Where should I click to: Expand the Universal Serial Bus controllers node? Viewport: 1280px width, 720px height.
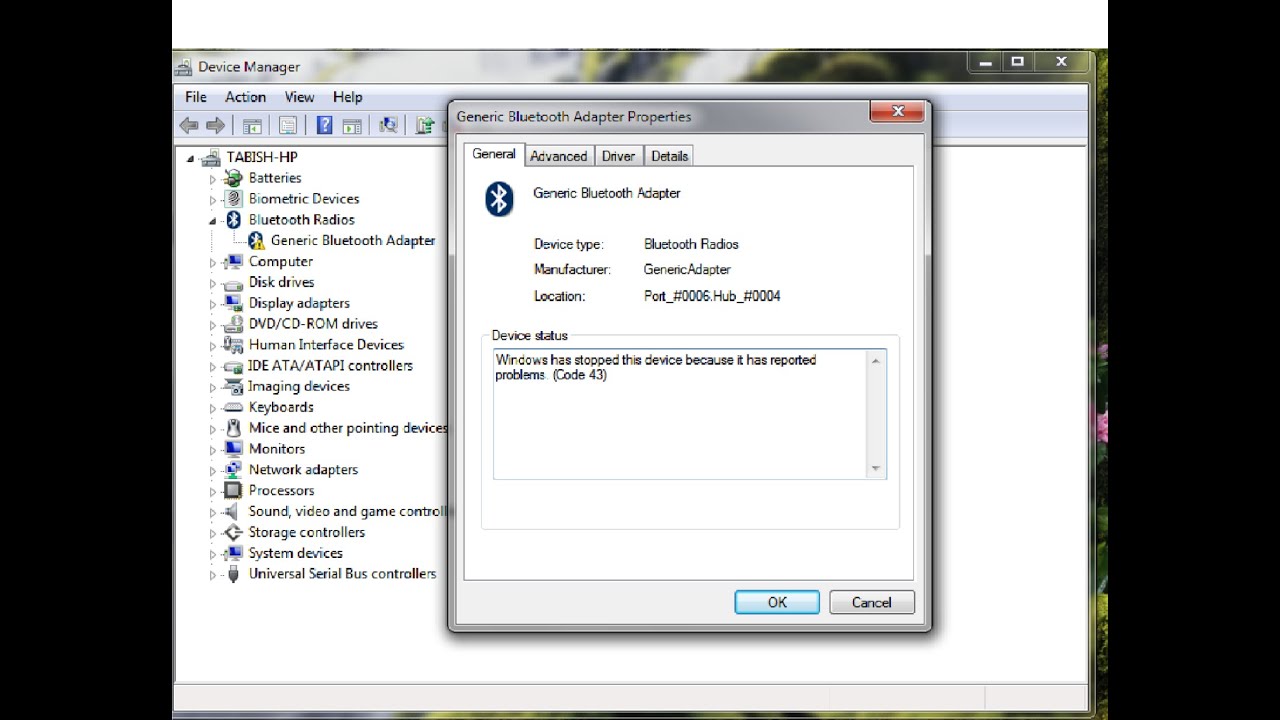pos(212,575)
